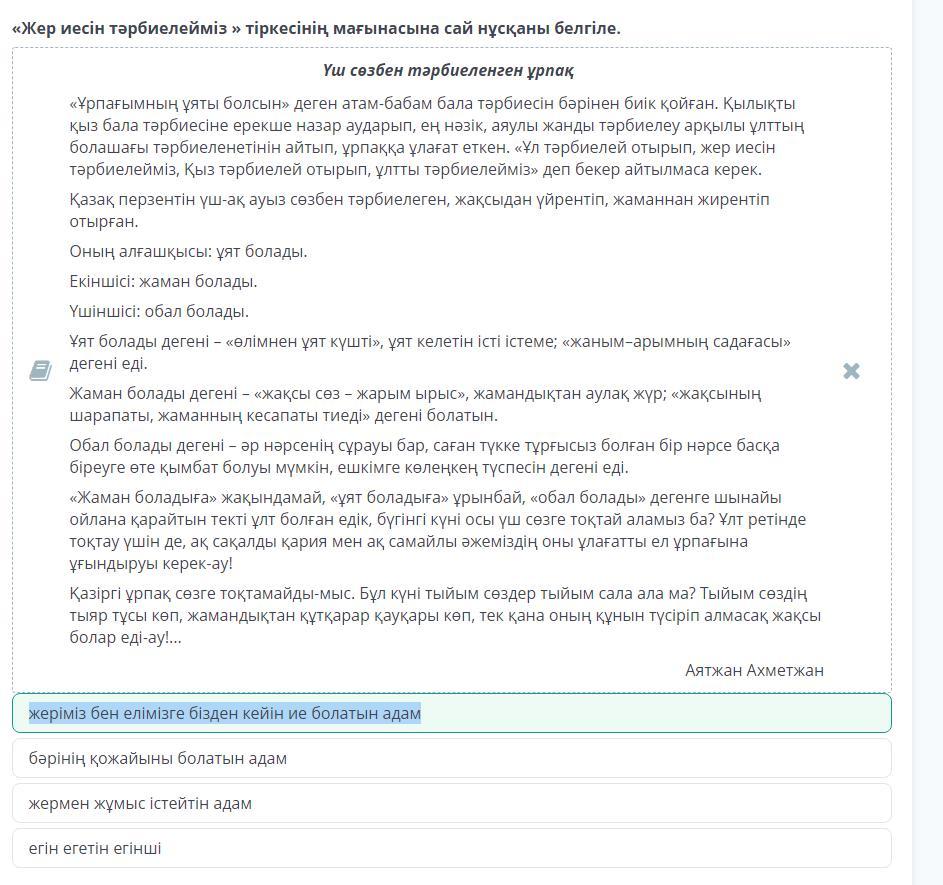Click the paragraph starting «Қазіргі ұрпақ сөзге тоқтамайды-мыс»
The width and height of the screenshot is (943, 885).
pyautogui.click(x=445, y=615)
